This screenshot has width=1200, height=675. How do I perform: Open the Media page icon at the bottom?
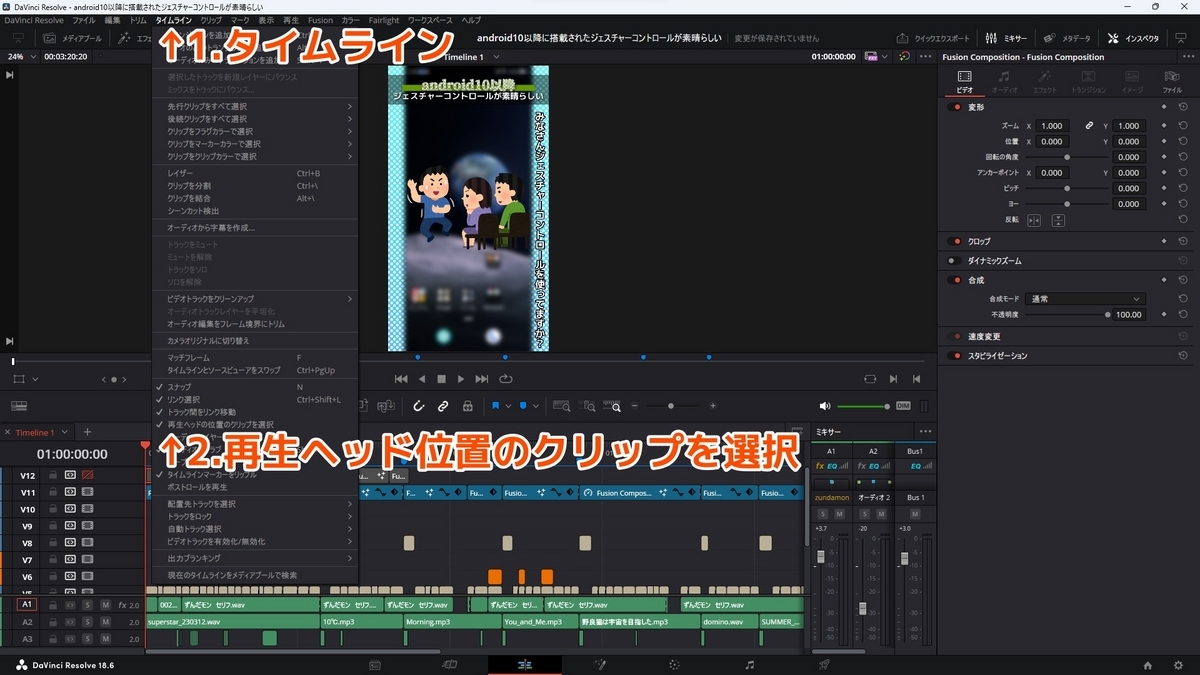tap(375, 663)
